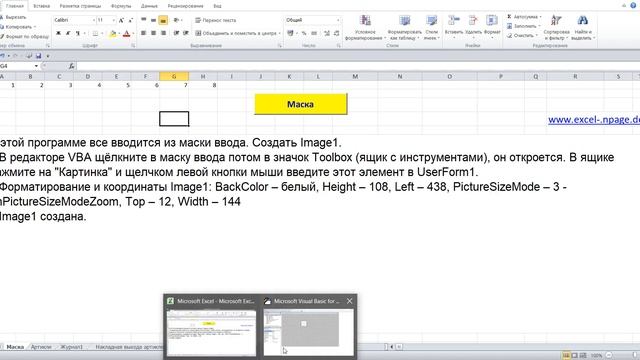Open the font color dropdown arrow
Screen dimensions: 640x360
[x=133, y=33]
